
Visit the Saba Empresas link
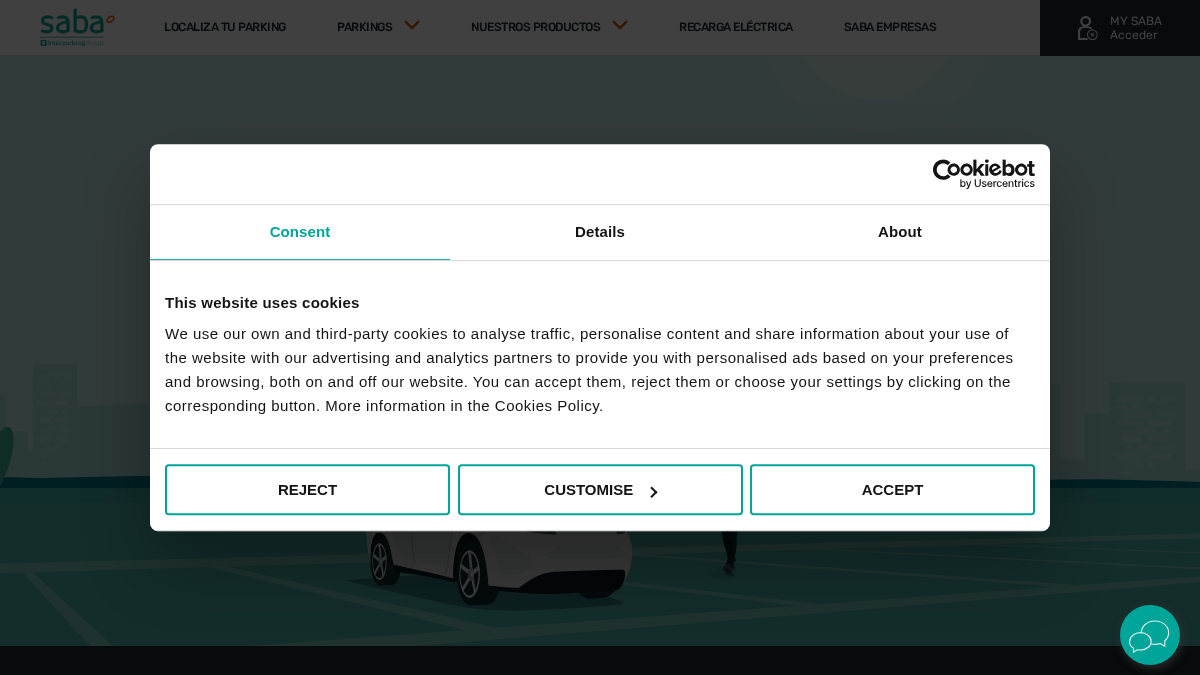click(890, 27)
